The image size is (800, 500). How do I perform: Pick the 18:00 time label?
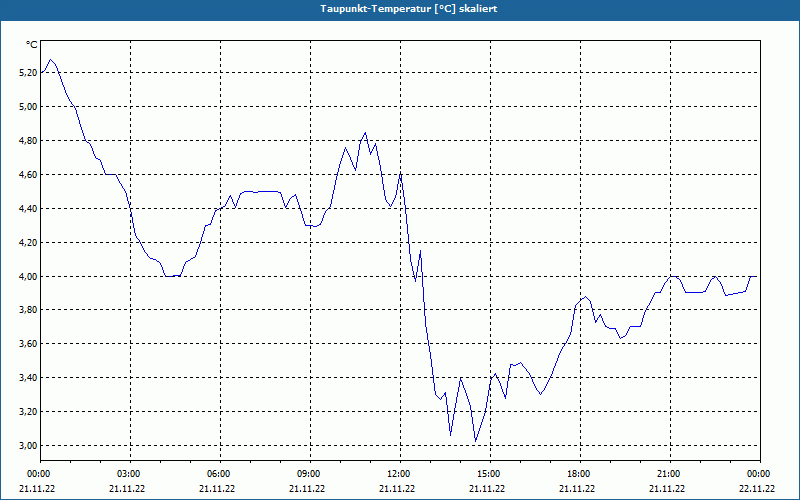[580, 474]
